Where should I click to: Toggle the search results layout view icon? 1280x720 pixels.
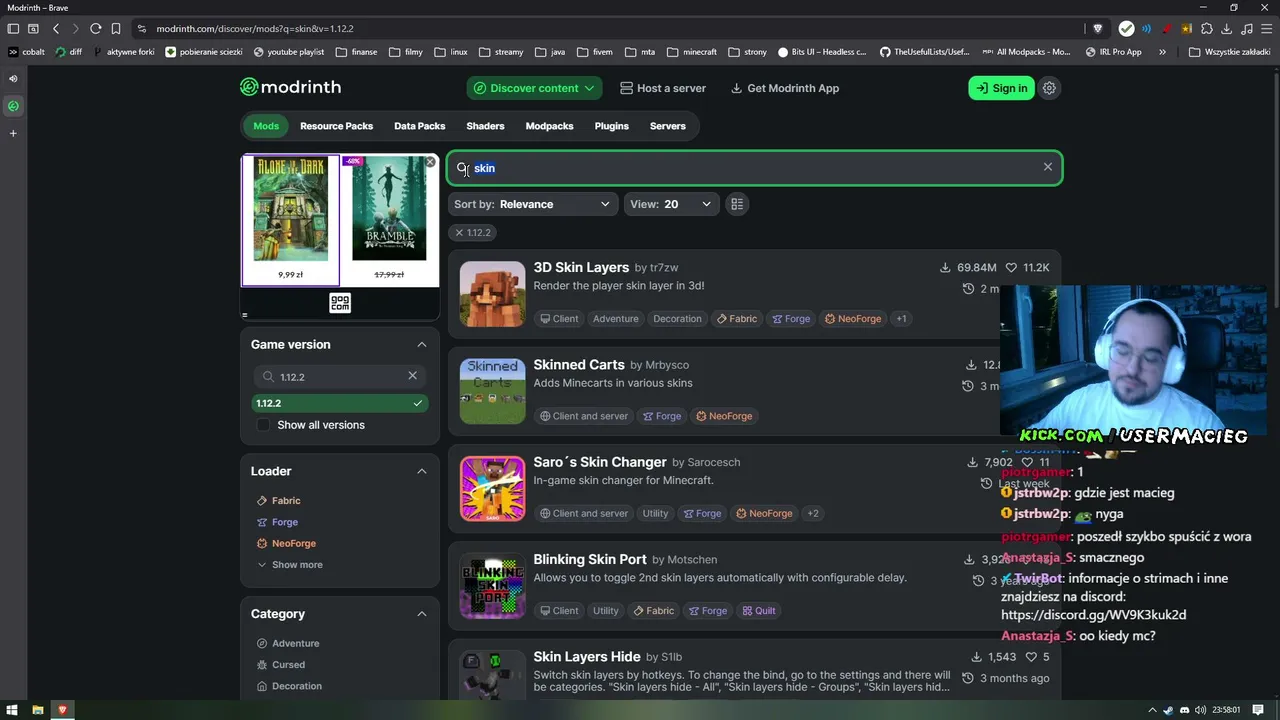pyautogui.click(x=737, y=204)
